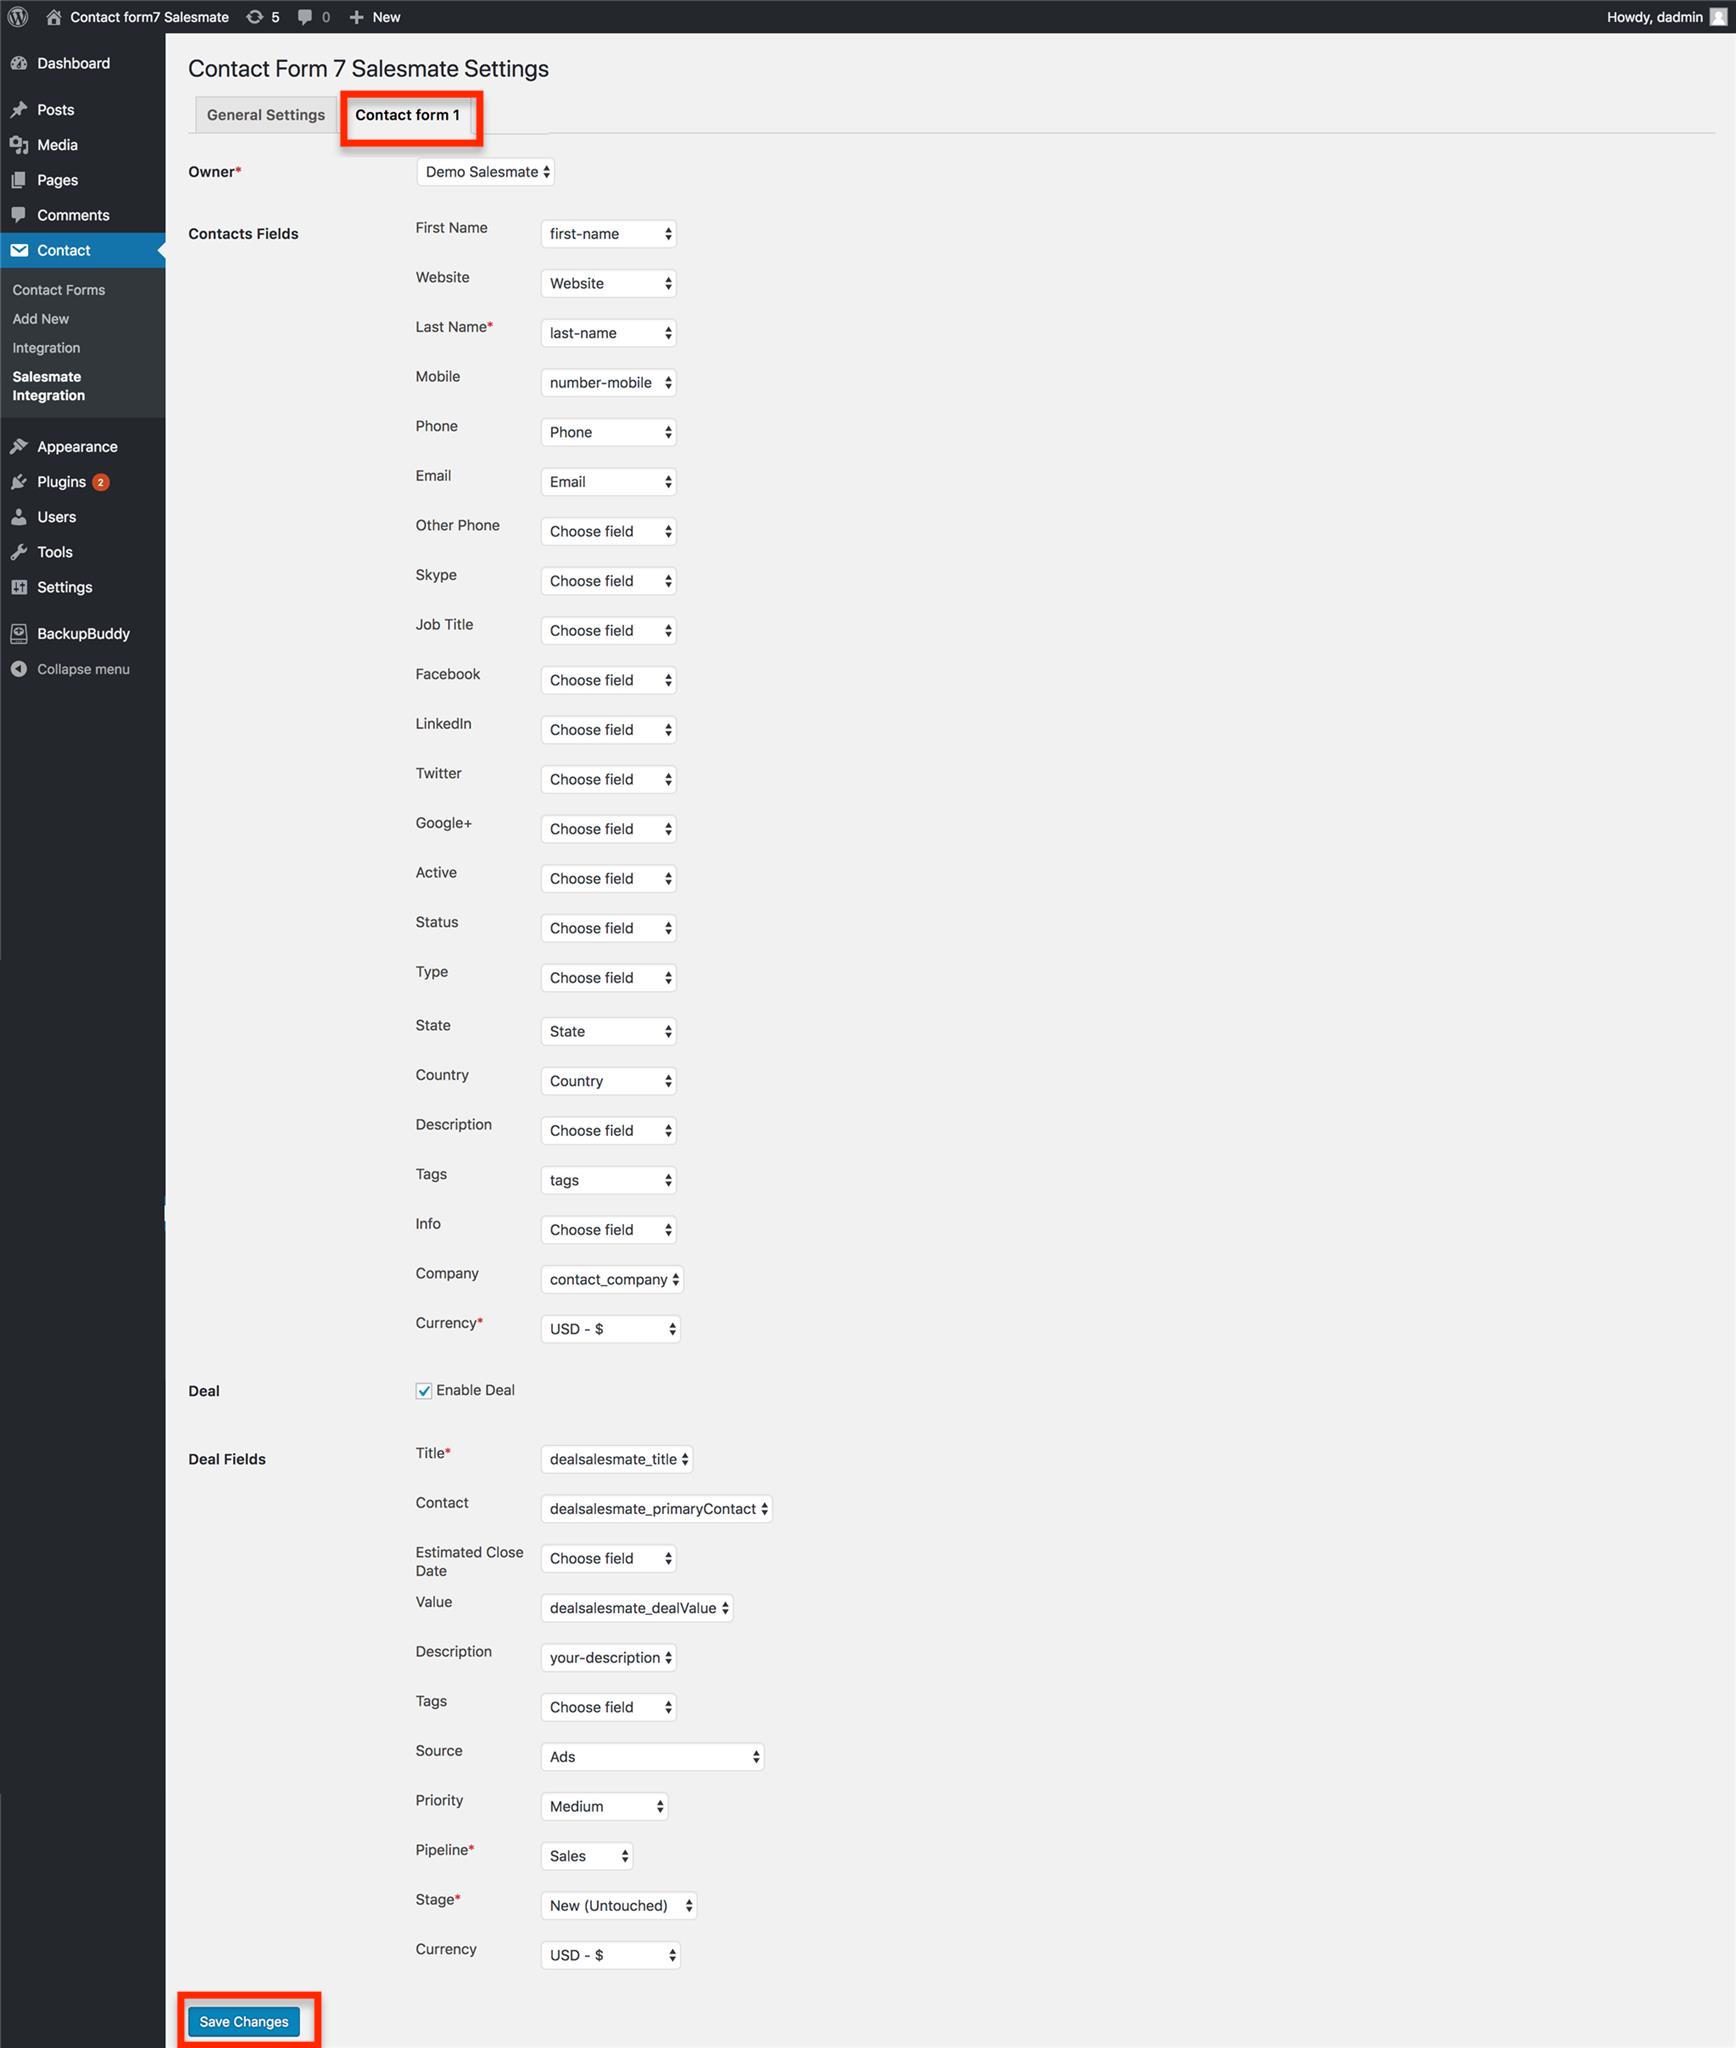Screen dimensions: 1736x2048
Task: Click the Save Changes button
Action: [x=244, y=2022]
